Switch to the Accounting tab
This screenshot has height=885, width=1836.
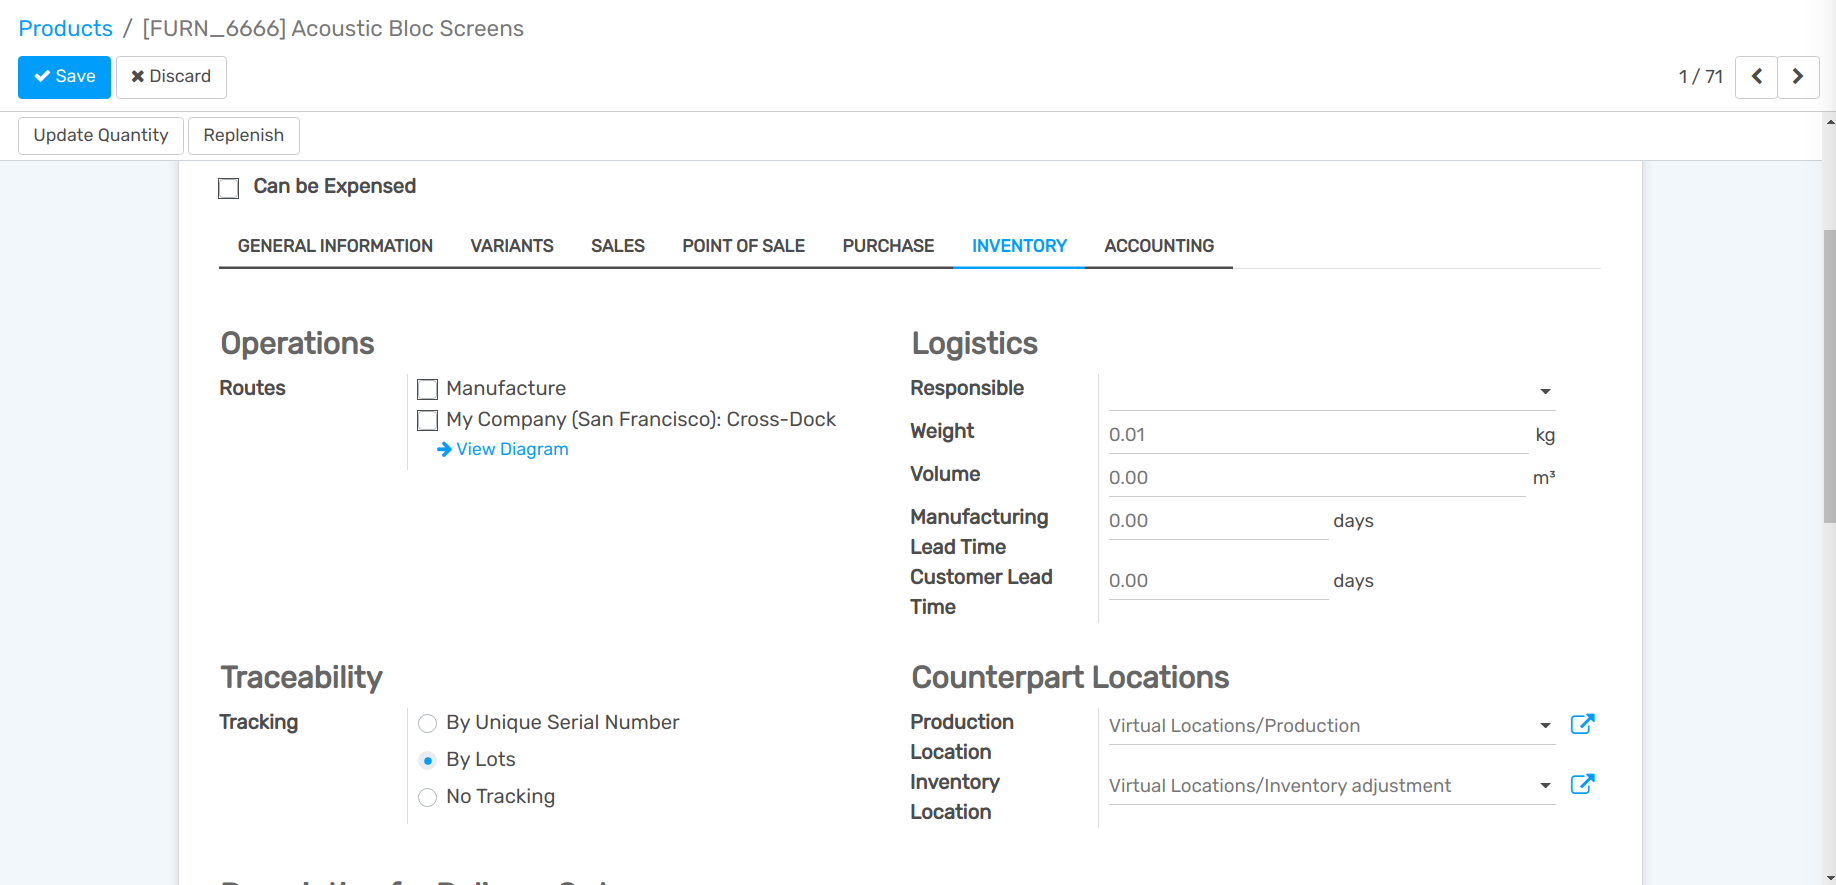(1159, 246)
